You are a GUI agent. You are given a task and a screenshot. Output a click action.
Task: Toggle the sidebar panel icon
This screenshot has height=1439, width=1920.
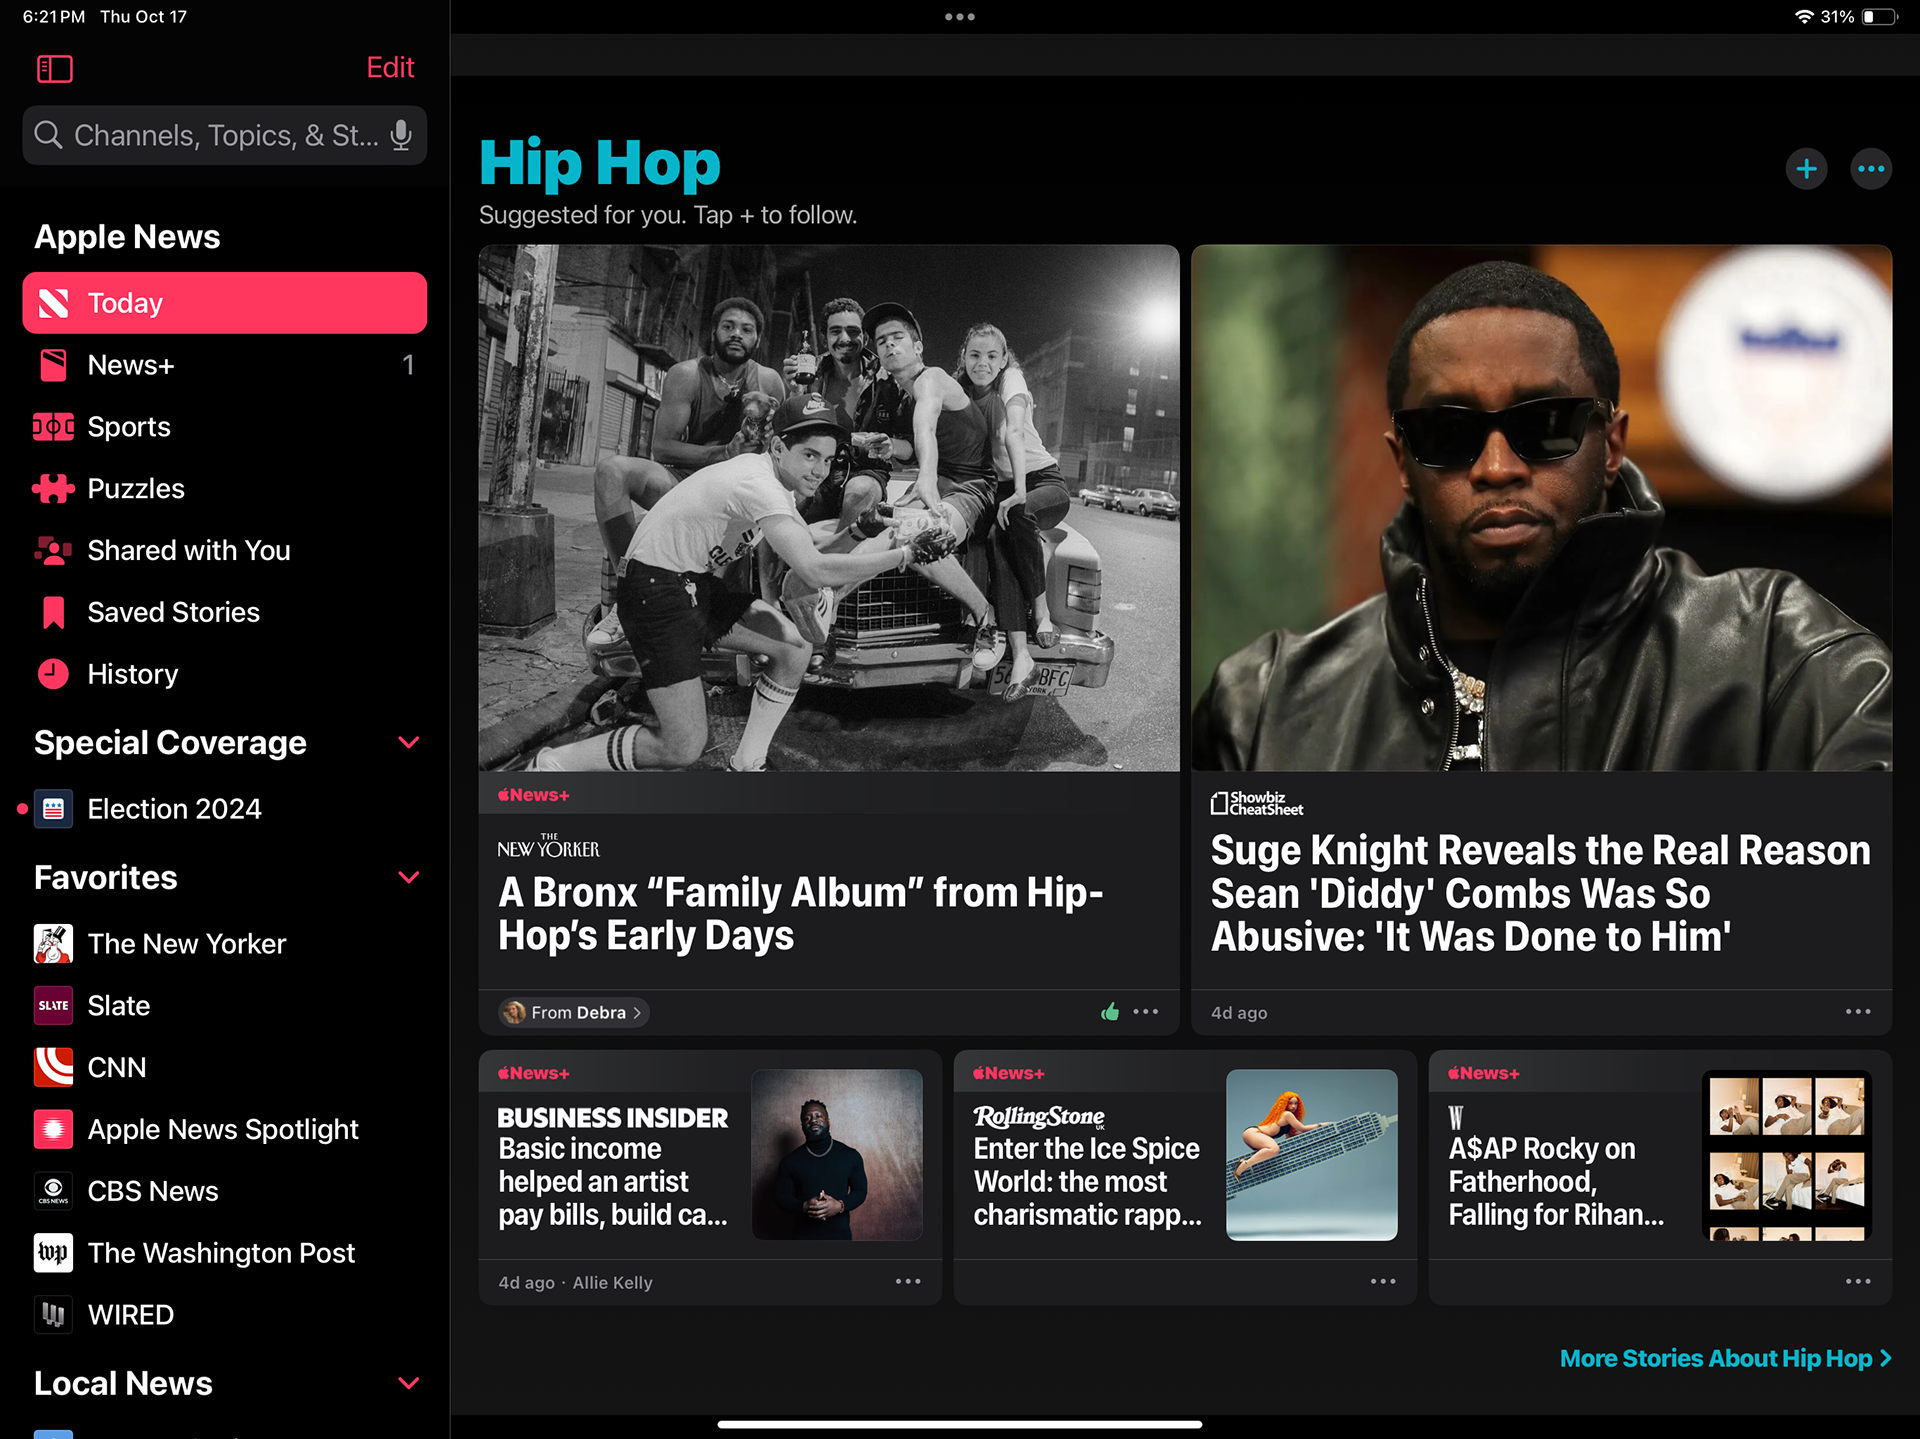[54, 68]
